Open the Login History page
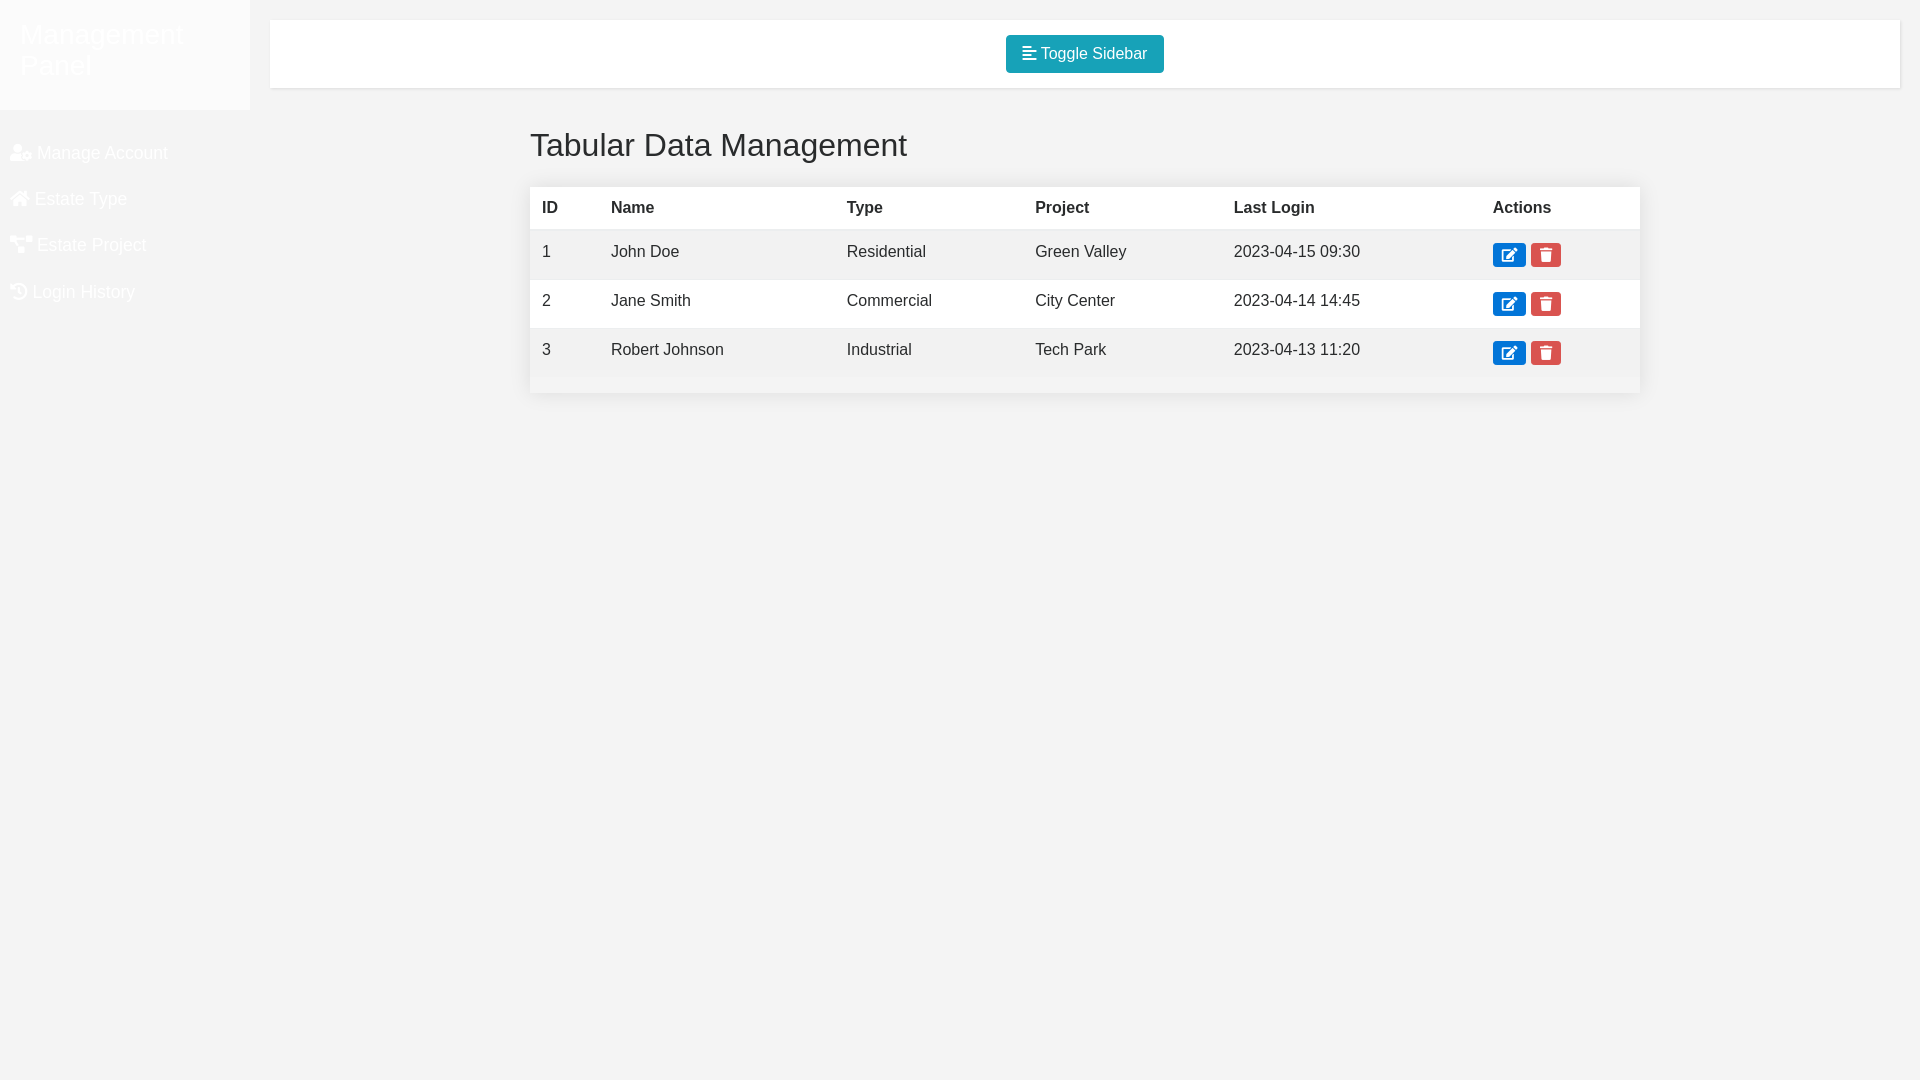The image size is (1920, 1080). click(x=83, y=292)
